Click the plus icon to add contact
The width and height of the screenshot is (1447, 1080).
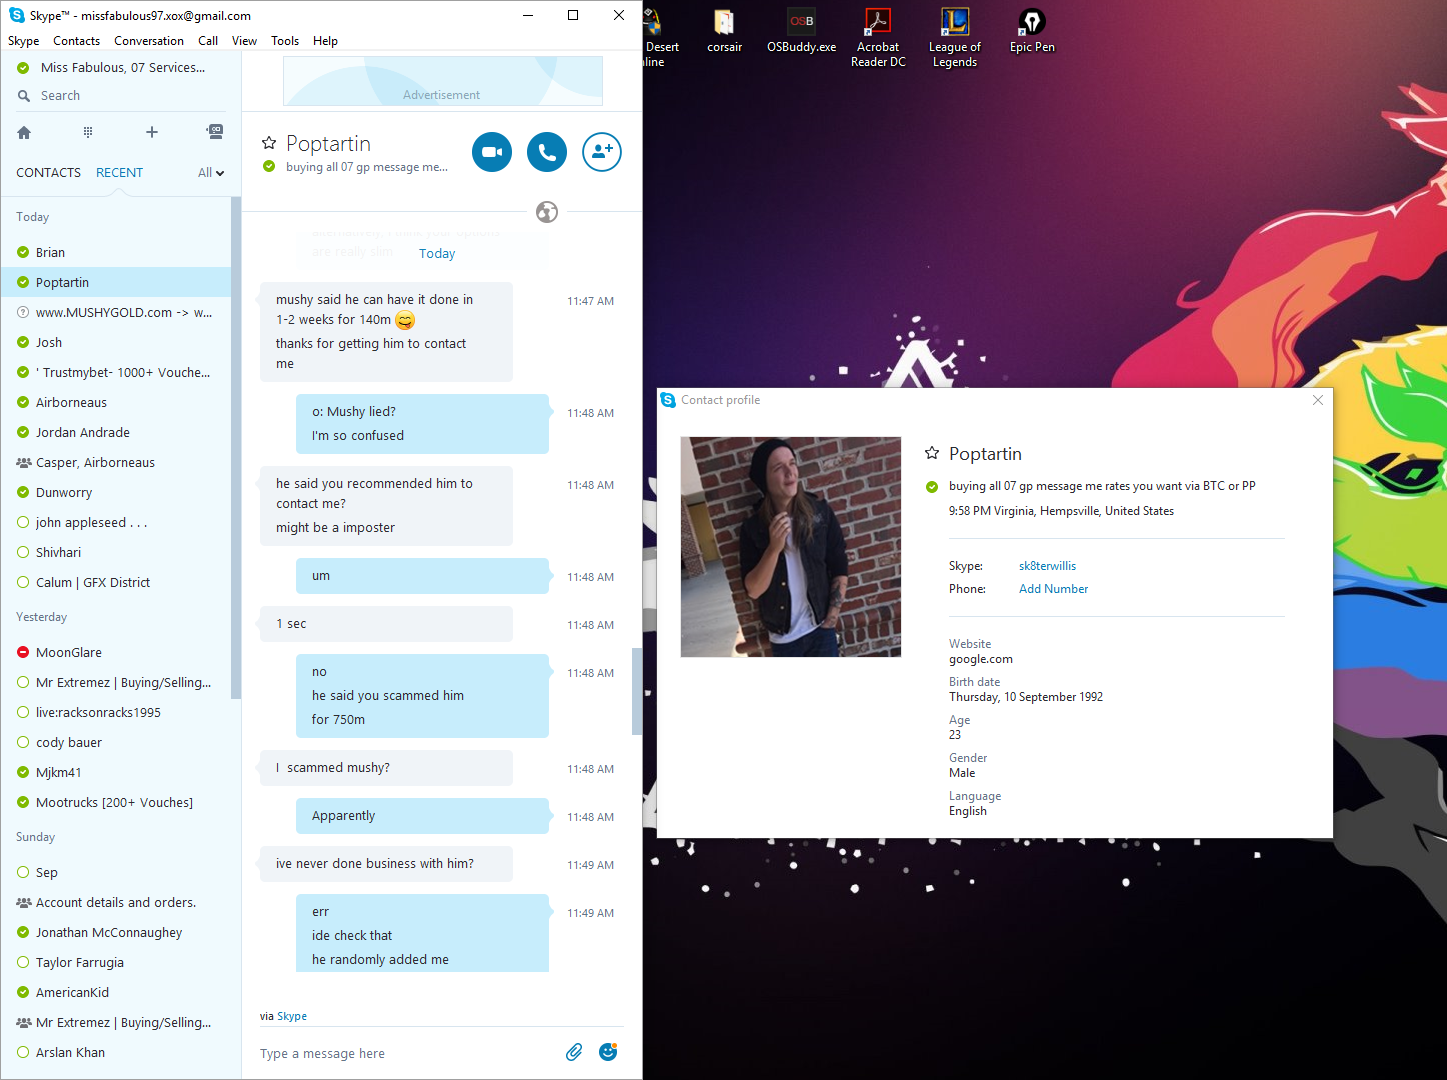(x=152, y=132)
